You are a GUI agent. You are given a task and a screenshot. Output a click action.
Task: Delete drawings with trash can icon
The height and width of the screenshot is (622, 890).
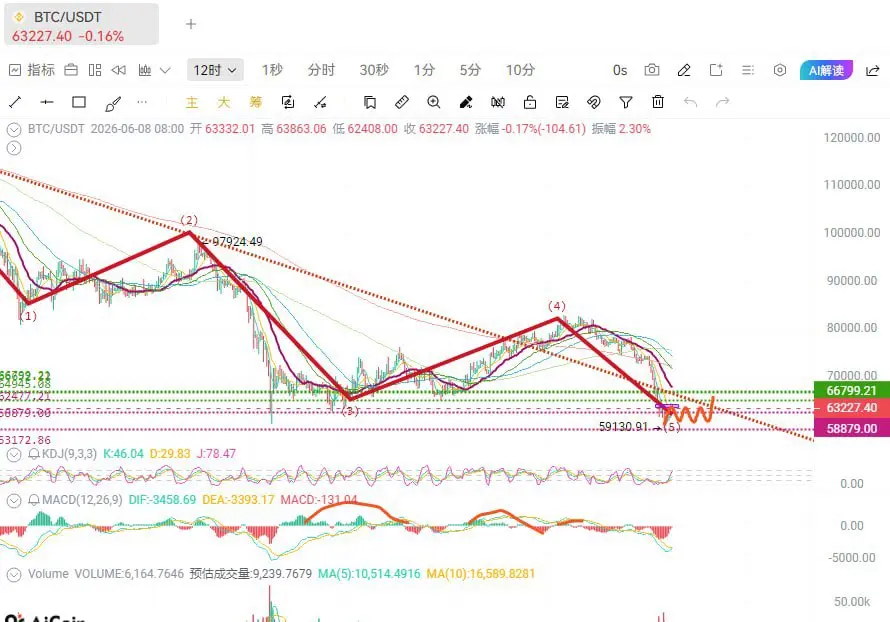point(658,102)
